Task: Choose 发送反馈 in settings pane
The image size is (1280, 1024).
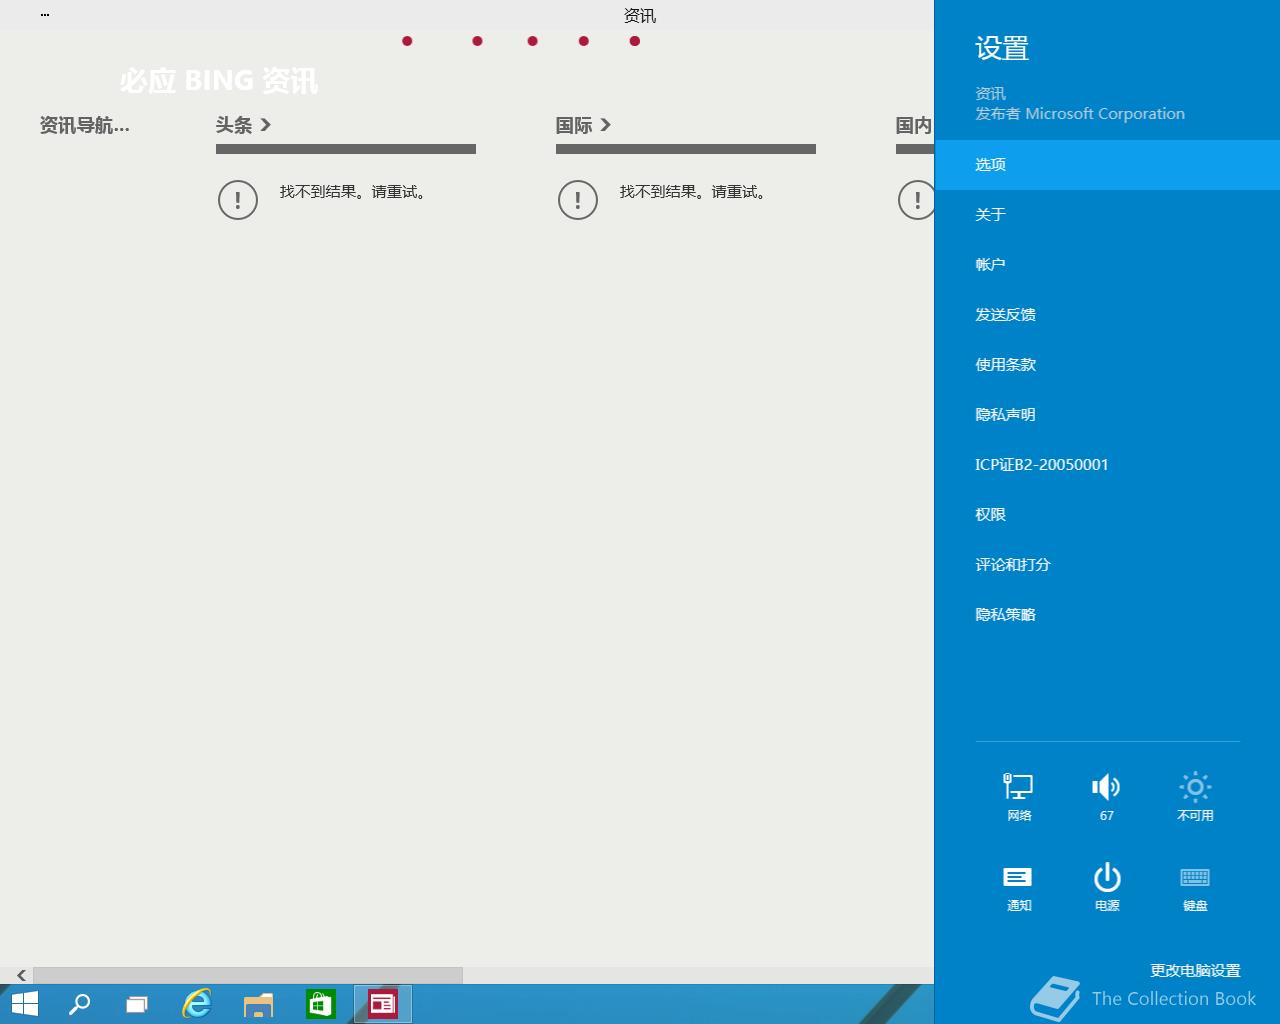Action: pos(1107,315)
